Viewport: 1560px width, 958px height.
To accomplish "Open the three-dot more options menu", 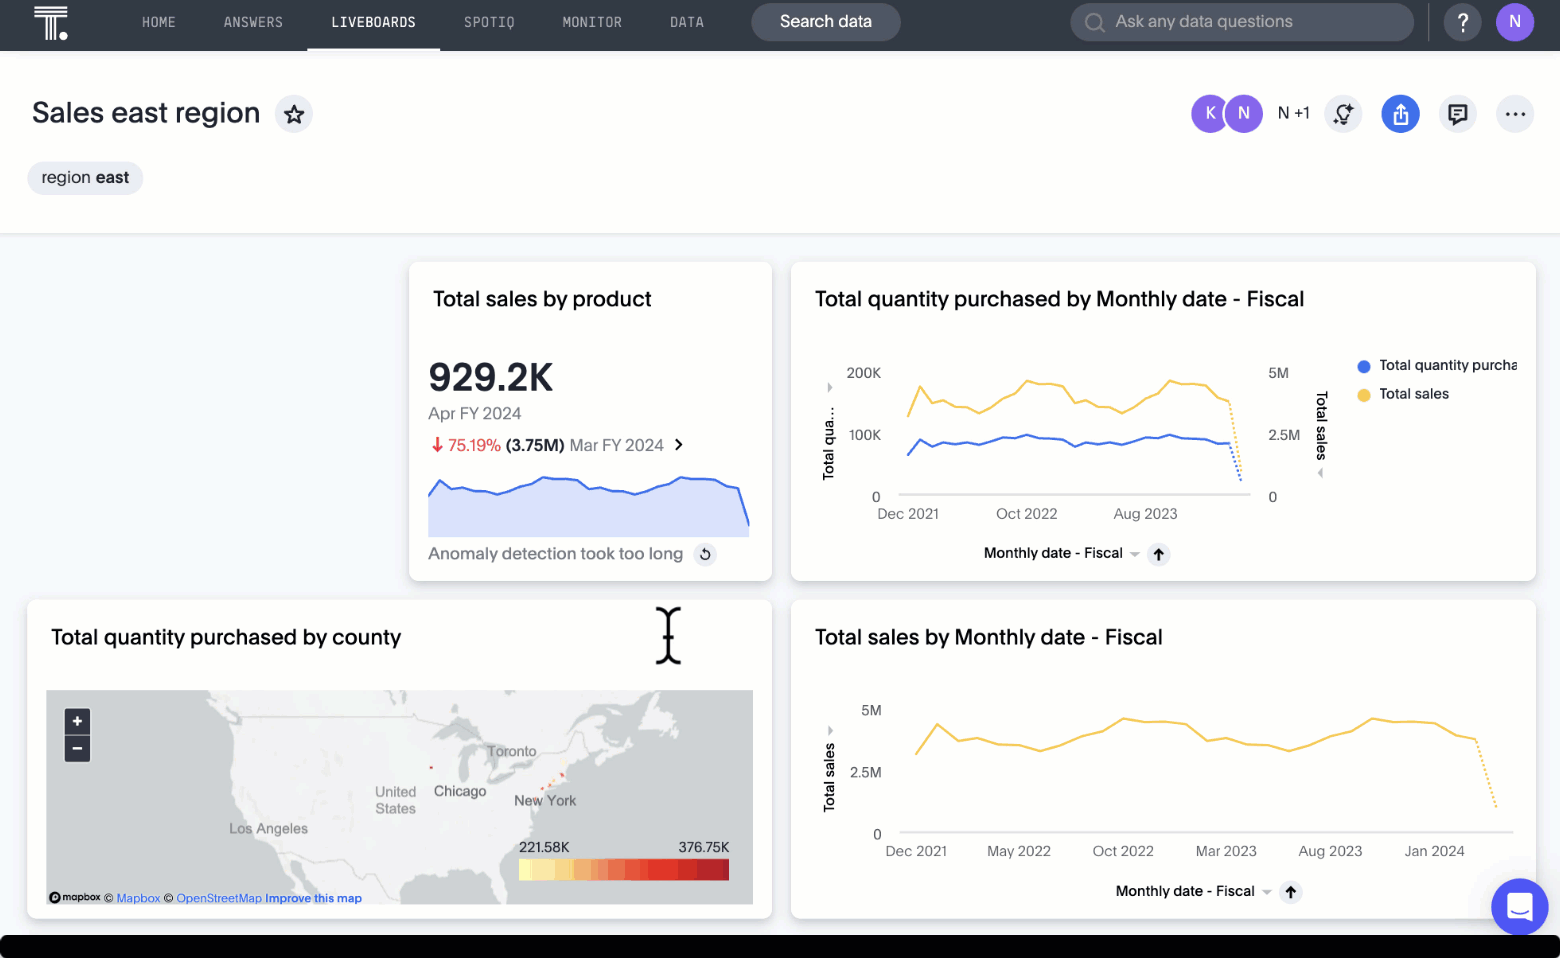I will tap(1515, 114).
